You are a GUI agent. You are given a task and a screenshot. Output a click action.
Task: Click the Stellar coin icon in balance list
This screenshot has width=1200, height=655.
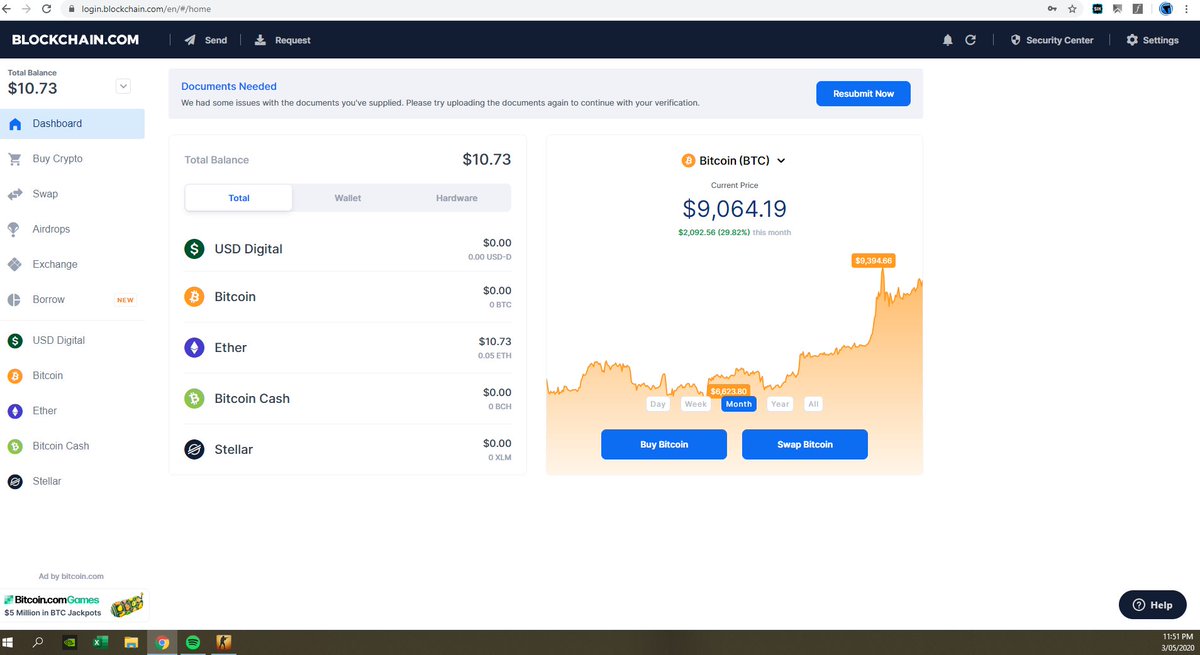coord(194,449)
